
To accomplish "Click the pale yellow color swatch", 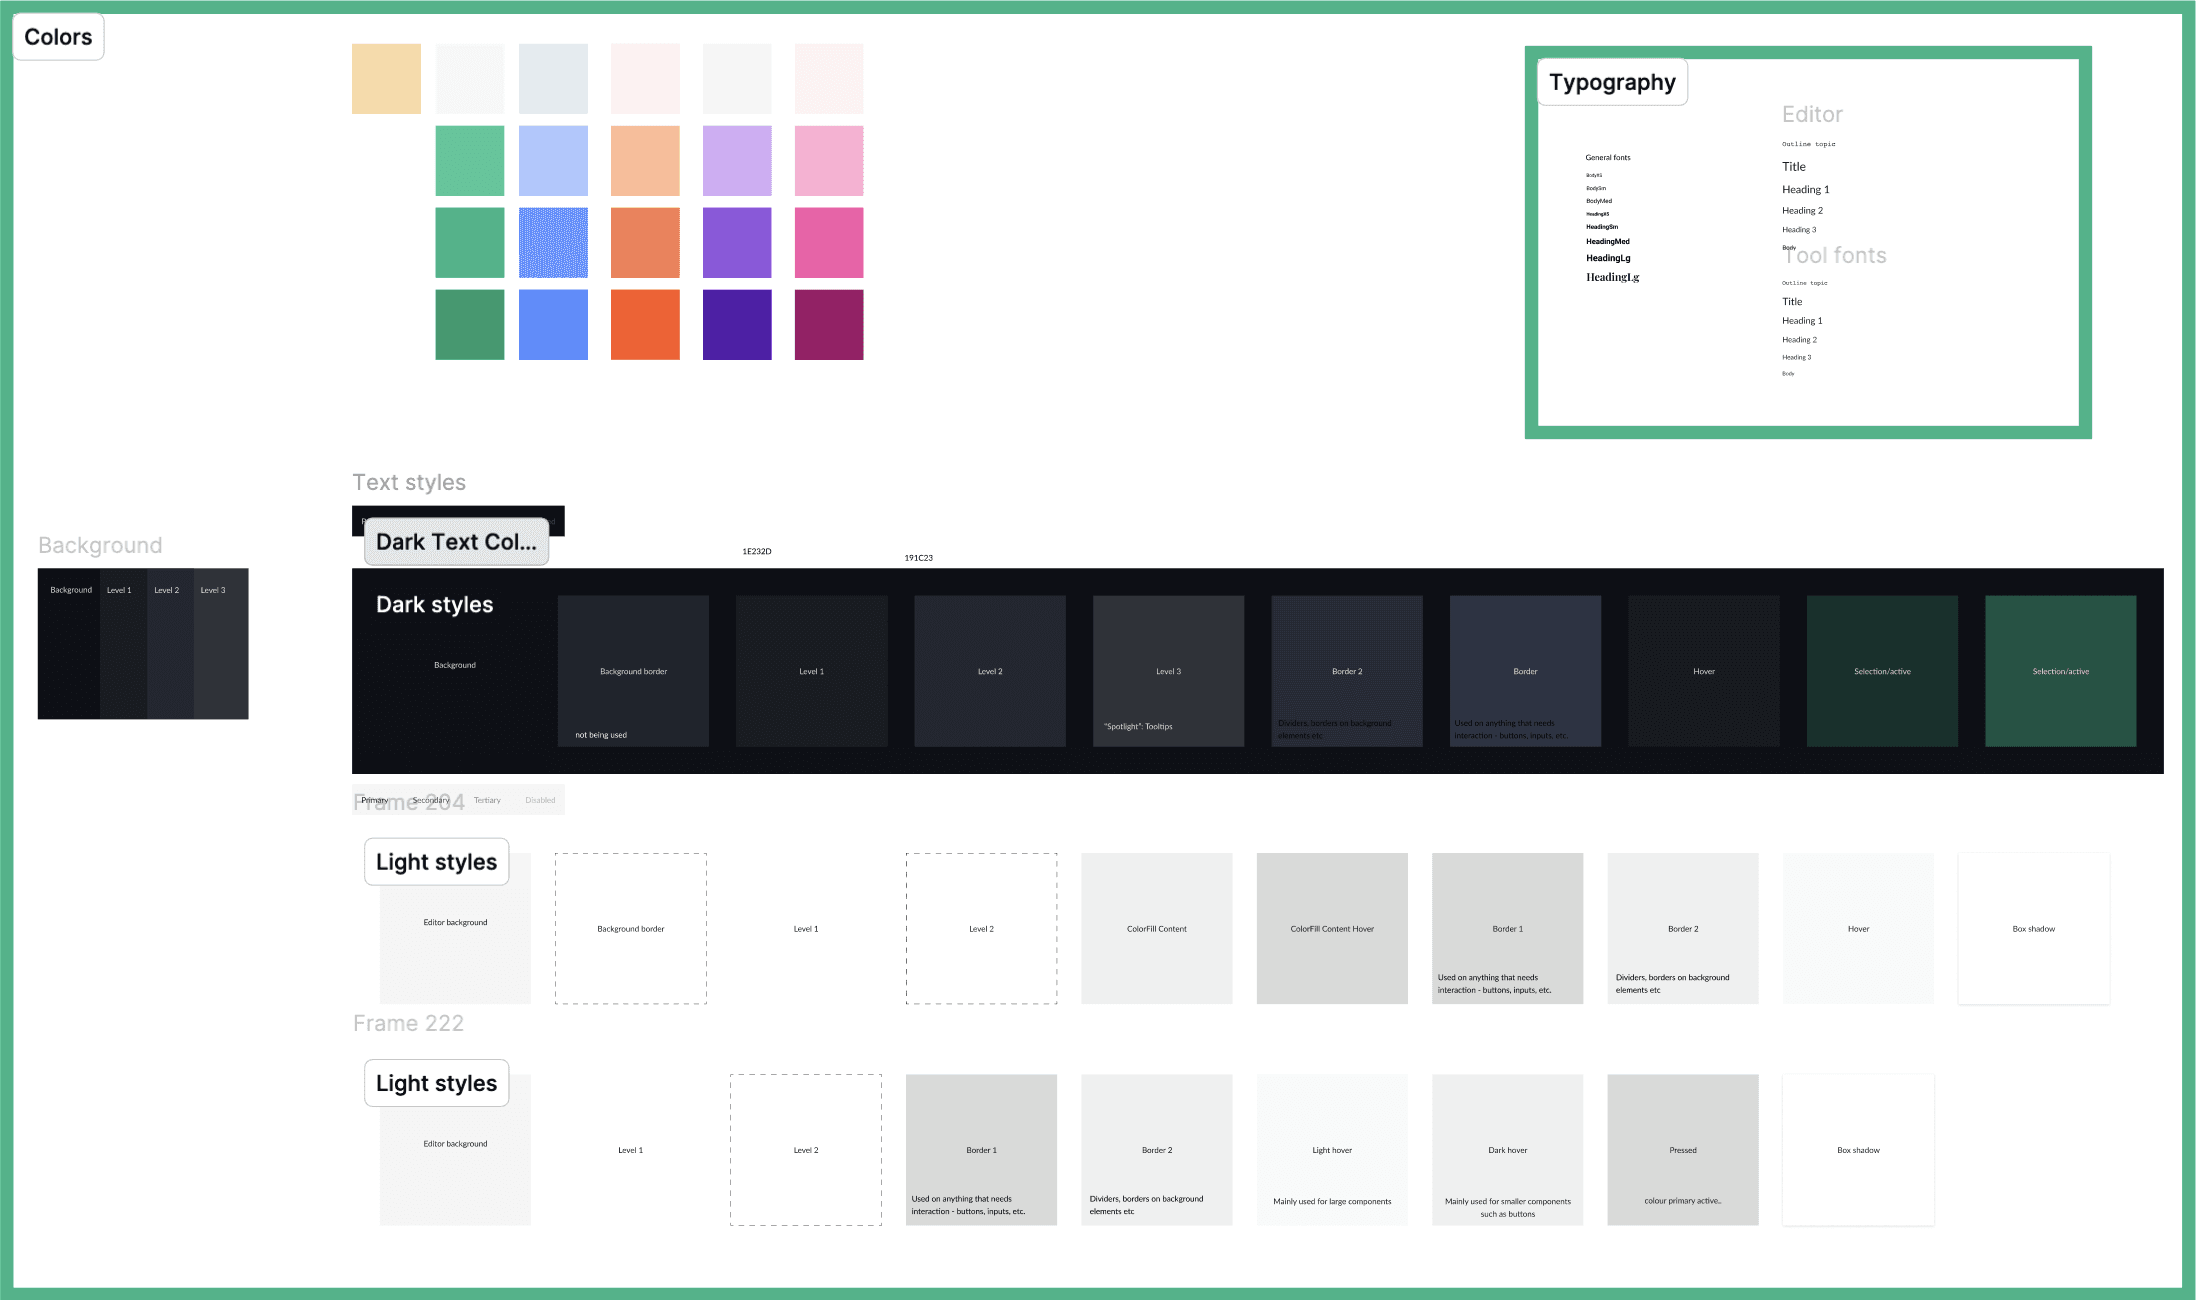I will [386, 79].
